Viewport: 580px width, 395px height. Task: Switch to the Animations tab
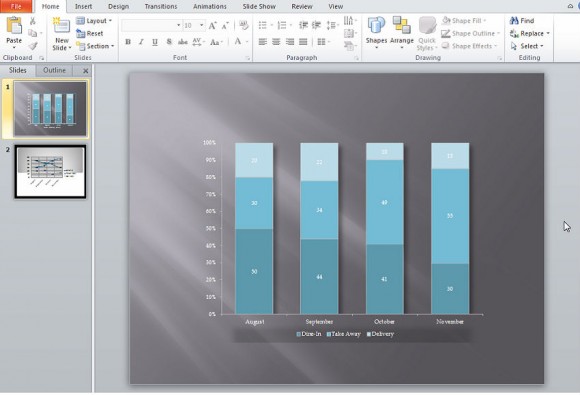[x=210, y=6]
